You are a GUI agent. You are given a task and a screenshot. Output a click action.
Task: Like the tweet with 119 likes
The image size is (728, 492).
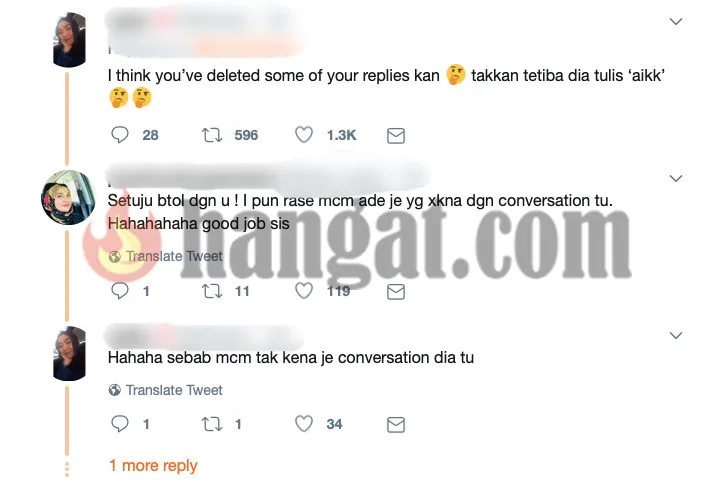click(x=304, y=291)
